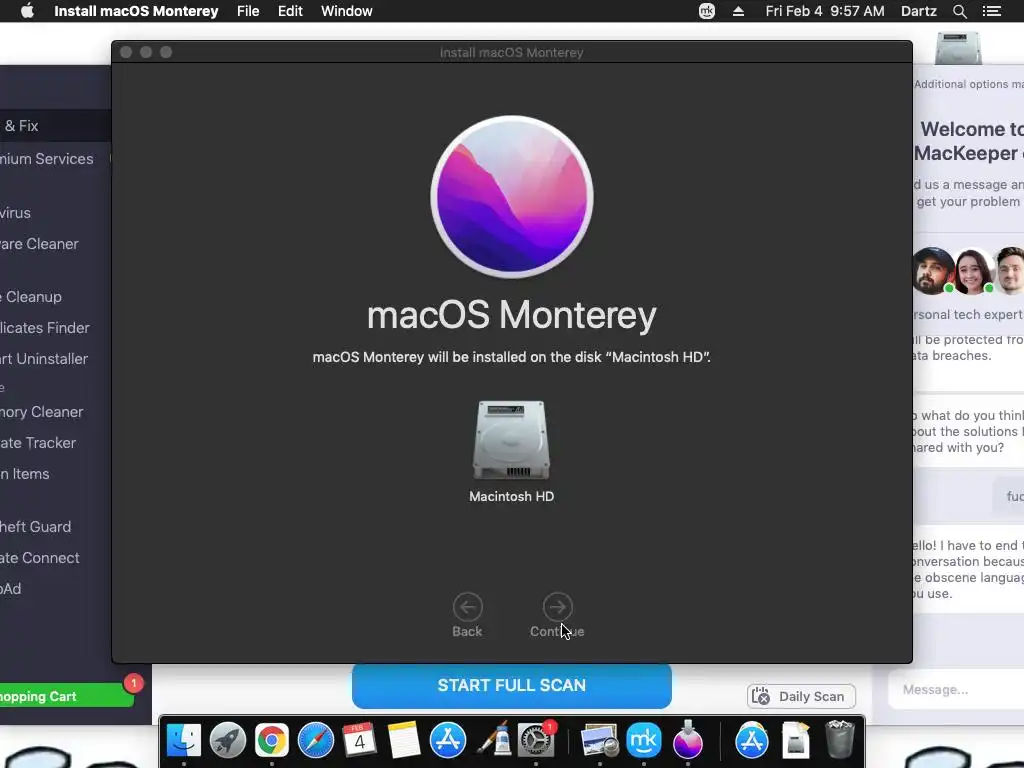Open System Preferences from the Dock

point(536,741)
